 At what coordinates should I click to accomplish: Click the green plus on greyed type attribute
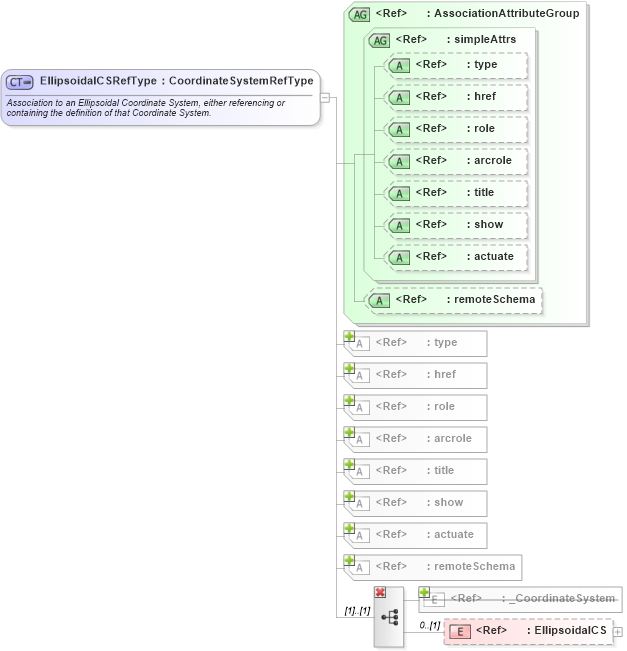(x=349, y=336)
